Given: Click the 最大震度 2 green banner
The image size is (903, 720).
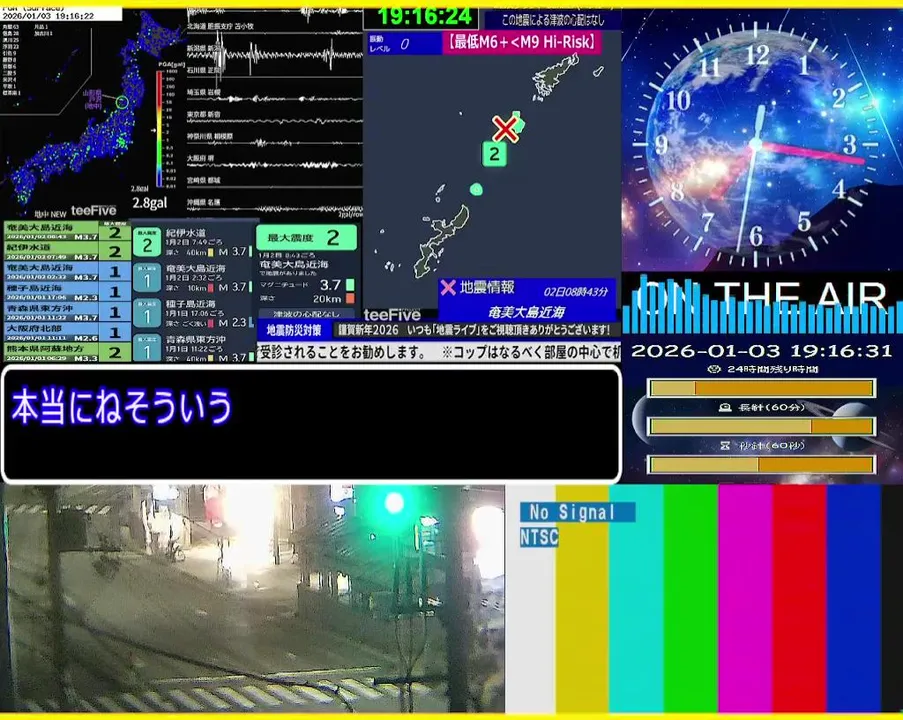Looking at the screenshot, I should pyautogui.click(x=306, y=237).
